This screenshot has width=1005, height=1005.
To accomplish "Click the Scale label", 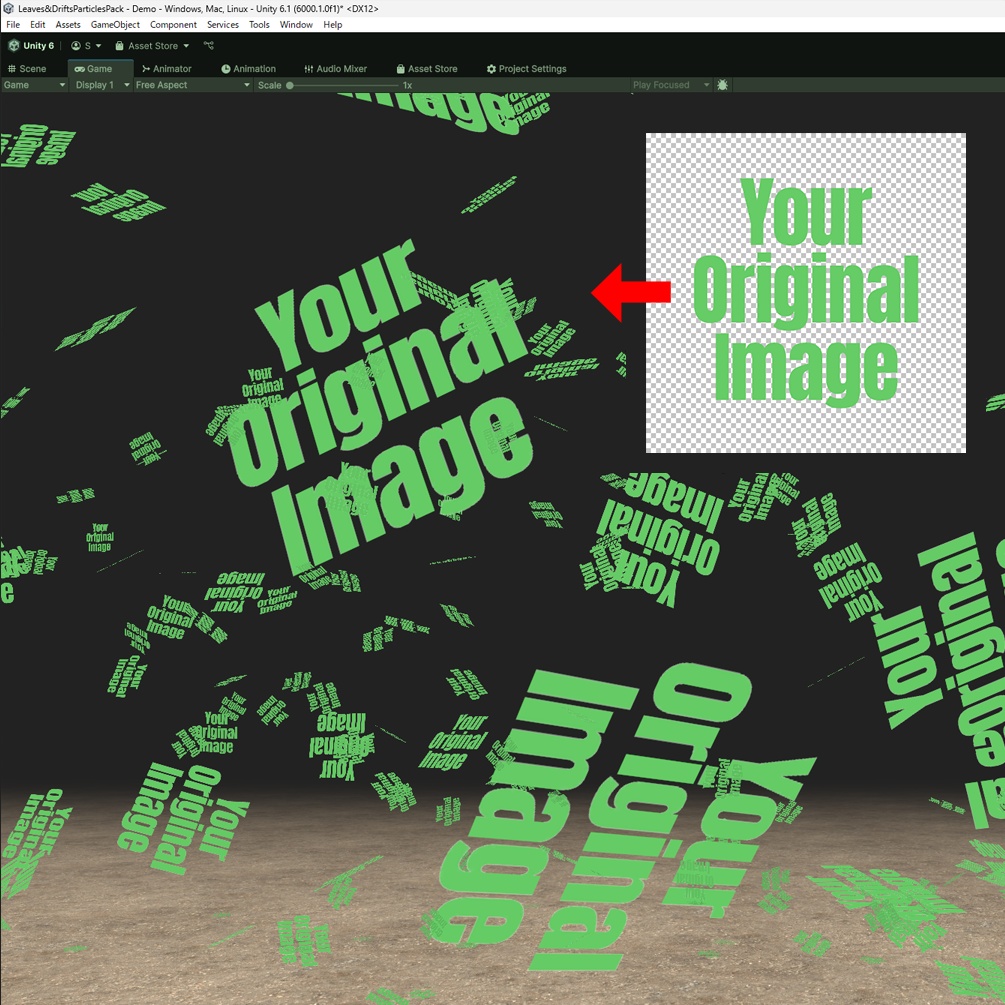I will (x=269, y=85).
